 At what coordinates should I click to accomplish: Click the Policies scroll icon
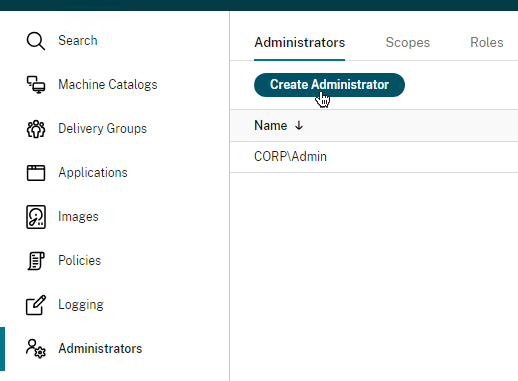[36, 261]
